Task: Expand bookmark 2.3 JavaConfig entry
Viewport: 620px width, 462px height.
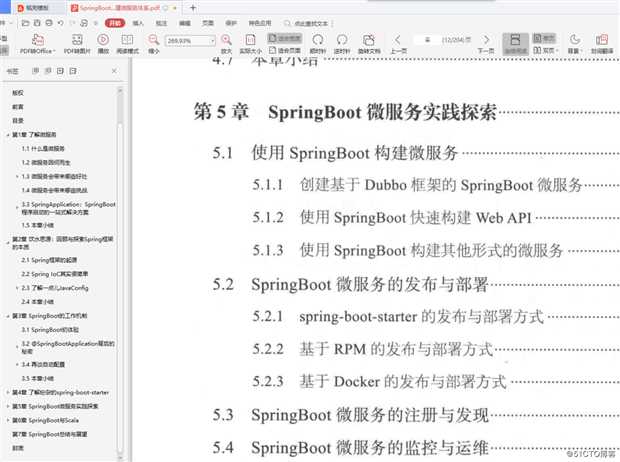Action: (x=17, y=288)
